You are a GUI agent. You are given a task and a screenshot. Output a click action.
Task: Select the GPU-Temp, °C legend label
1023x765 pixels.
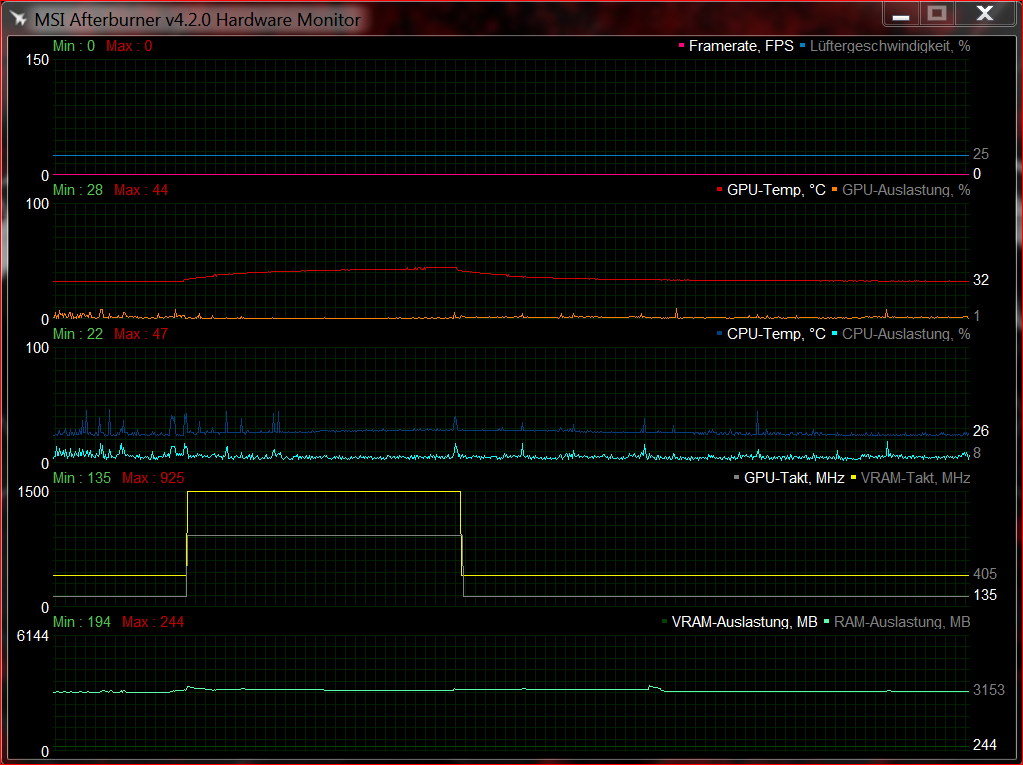click(776, 190)
